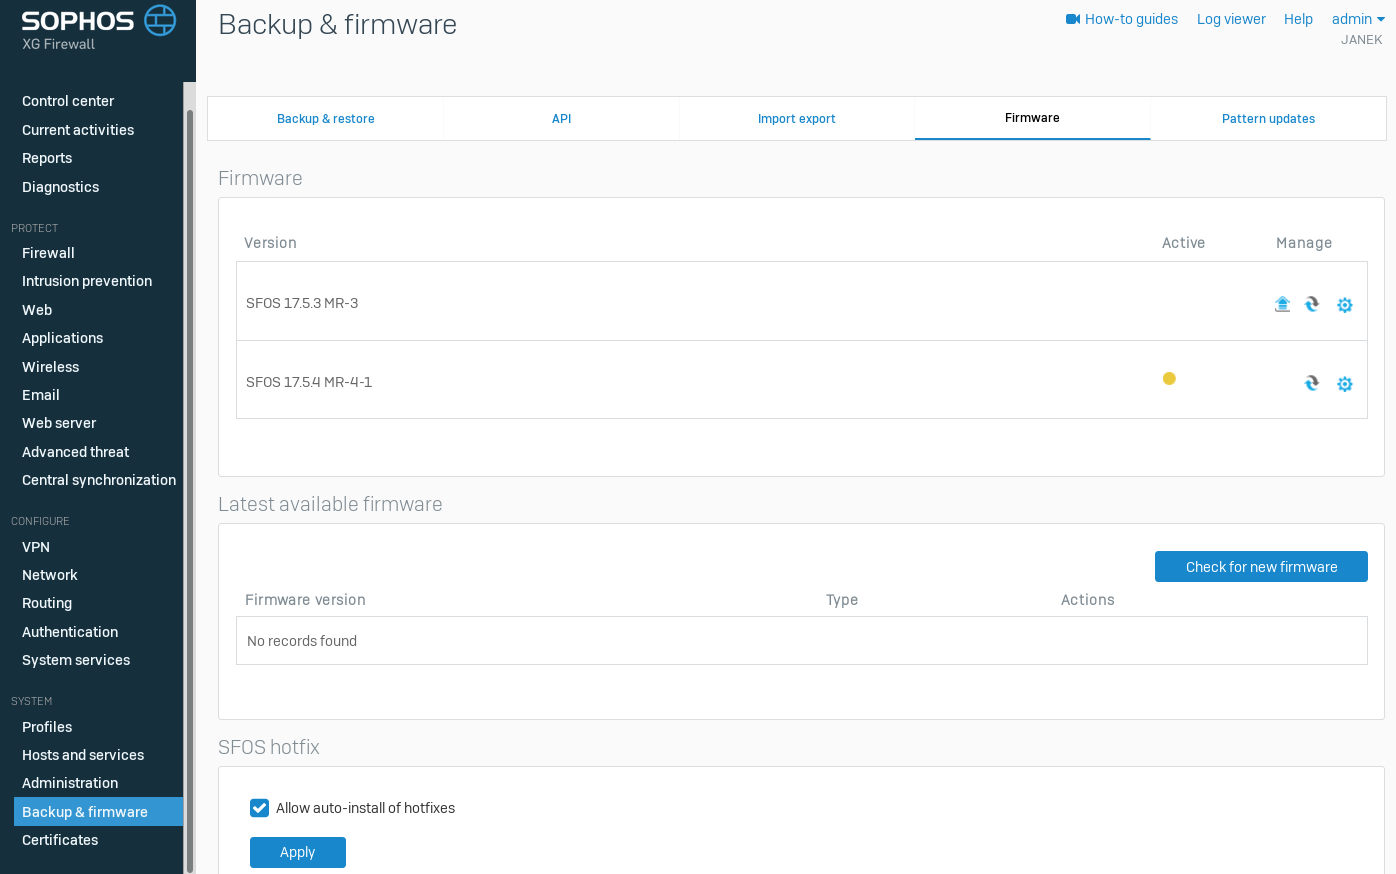Uncheck Allow auto-install of hotfixes
Viewport: 1396px width, 874px height.
click(260, 808)
